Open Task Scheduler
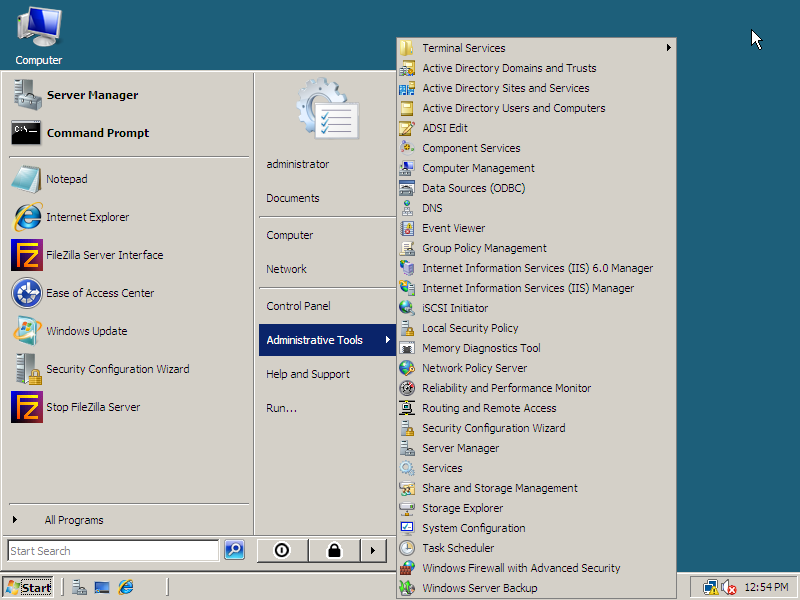The width and height of the screenshot is (800, 600). tap(536, 548)
